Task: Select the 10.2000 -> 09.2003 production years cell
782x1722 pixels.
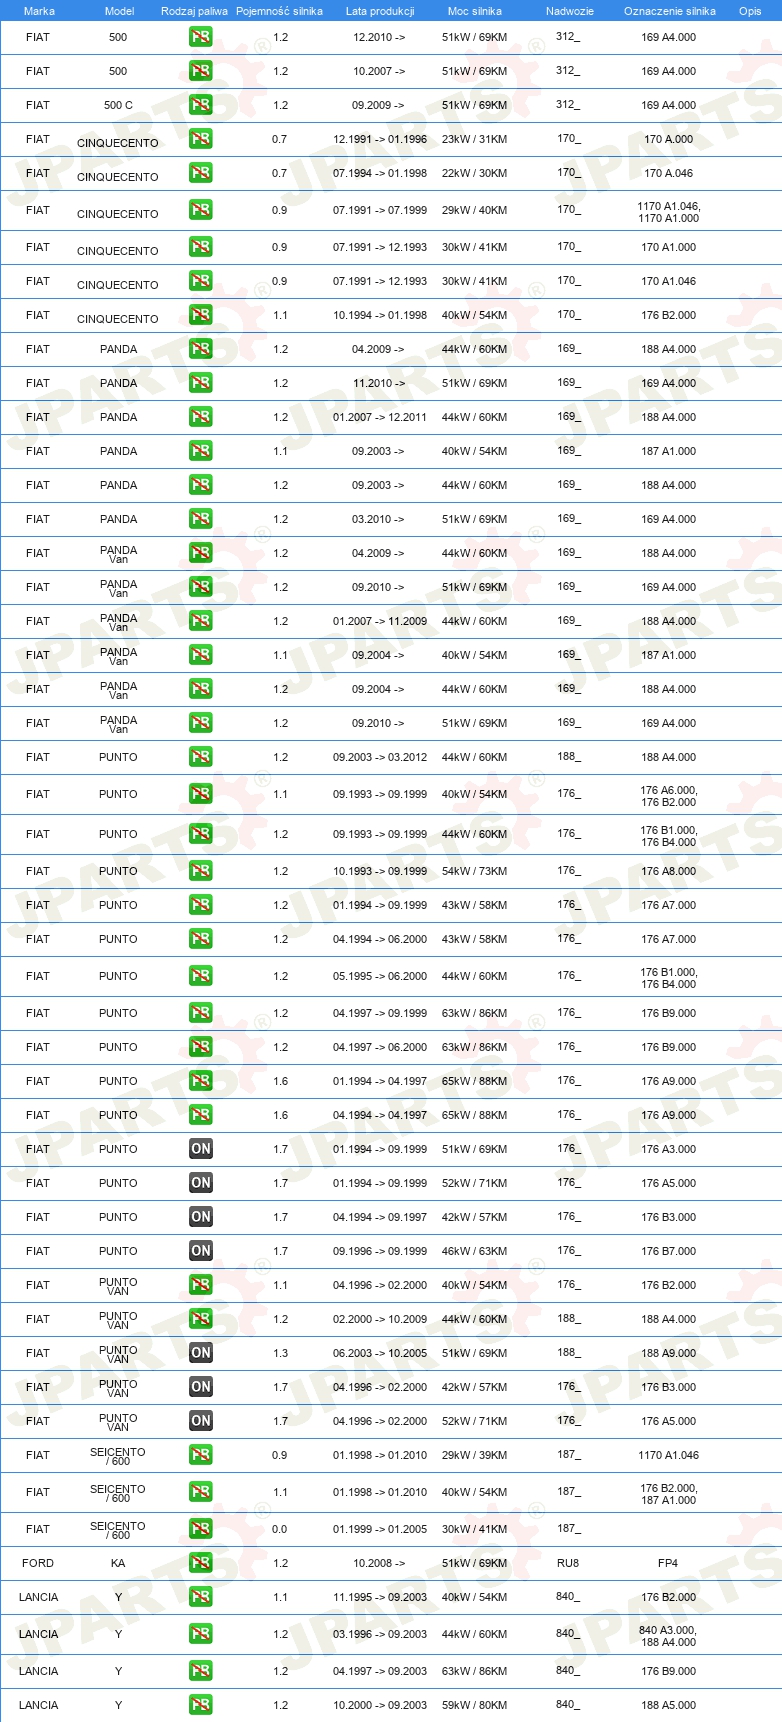Action: coord(380,1705)
